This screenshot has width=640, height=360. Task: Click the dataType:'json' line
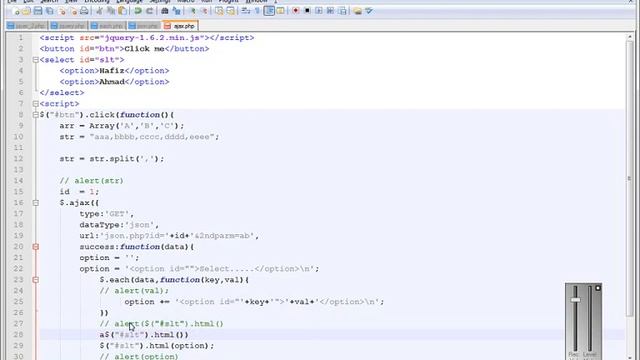coord(119,225)
